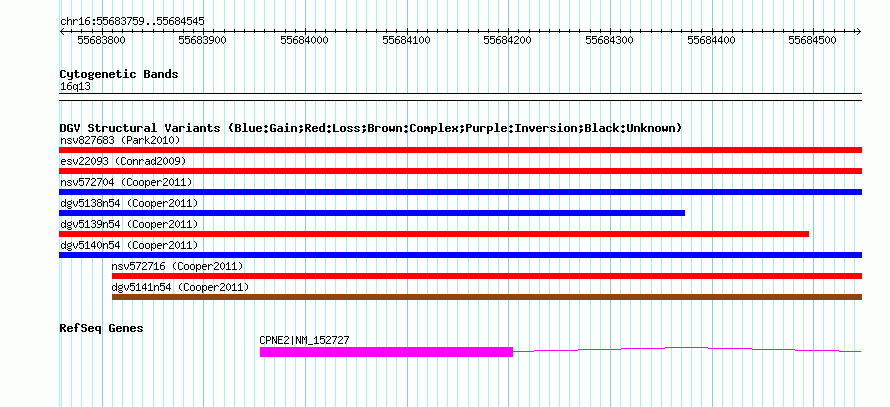Click ruler position 55683900
This screenshot has width=890, height=407.
(x=203, y=40)
